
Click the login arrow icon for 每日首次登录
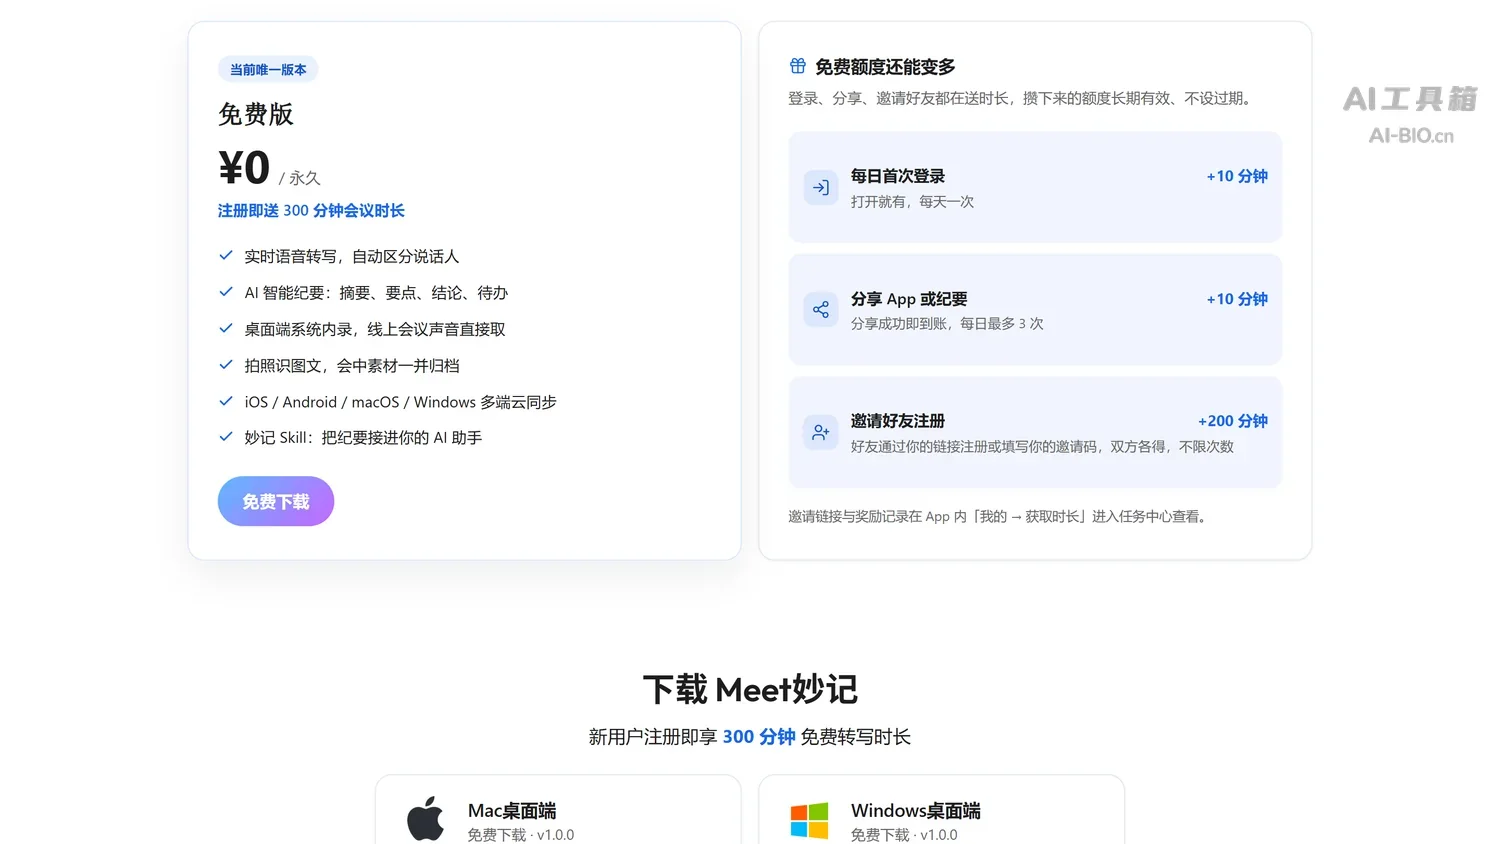[821, 187]
